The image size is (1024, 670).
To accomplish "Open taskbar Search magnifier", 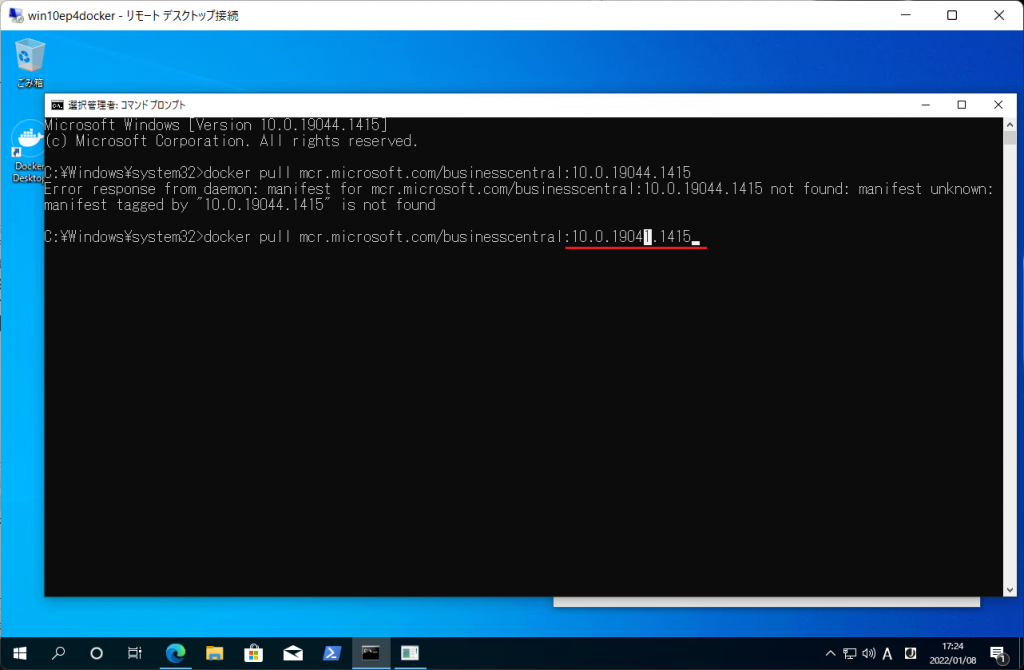I will point(58,653).
